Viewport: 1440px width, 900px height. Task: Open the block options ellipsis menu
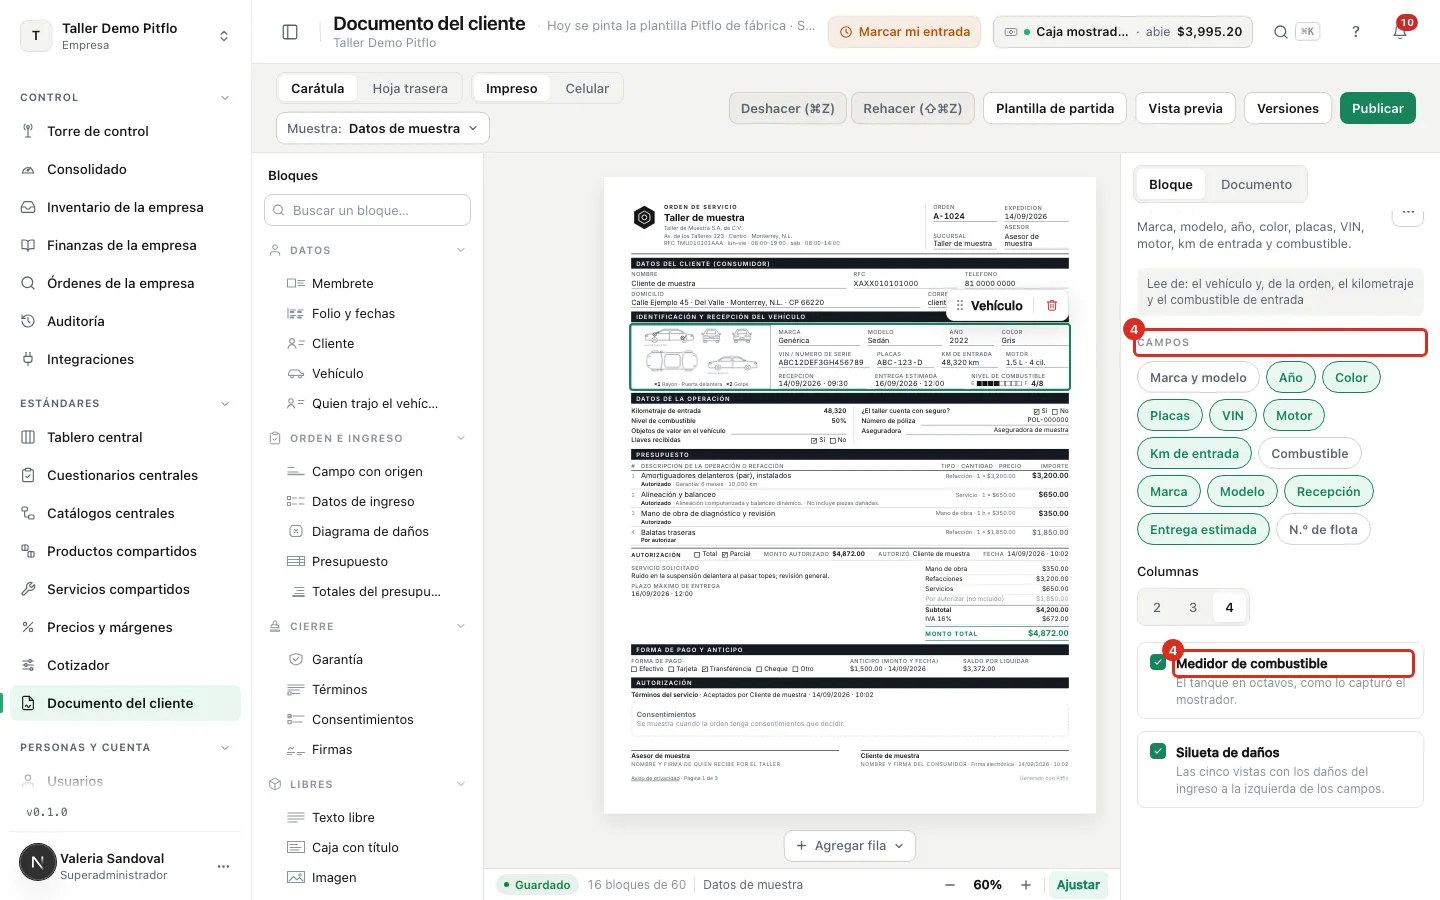point(1408,212)
